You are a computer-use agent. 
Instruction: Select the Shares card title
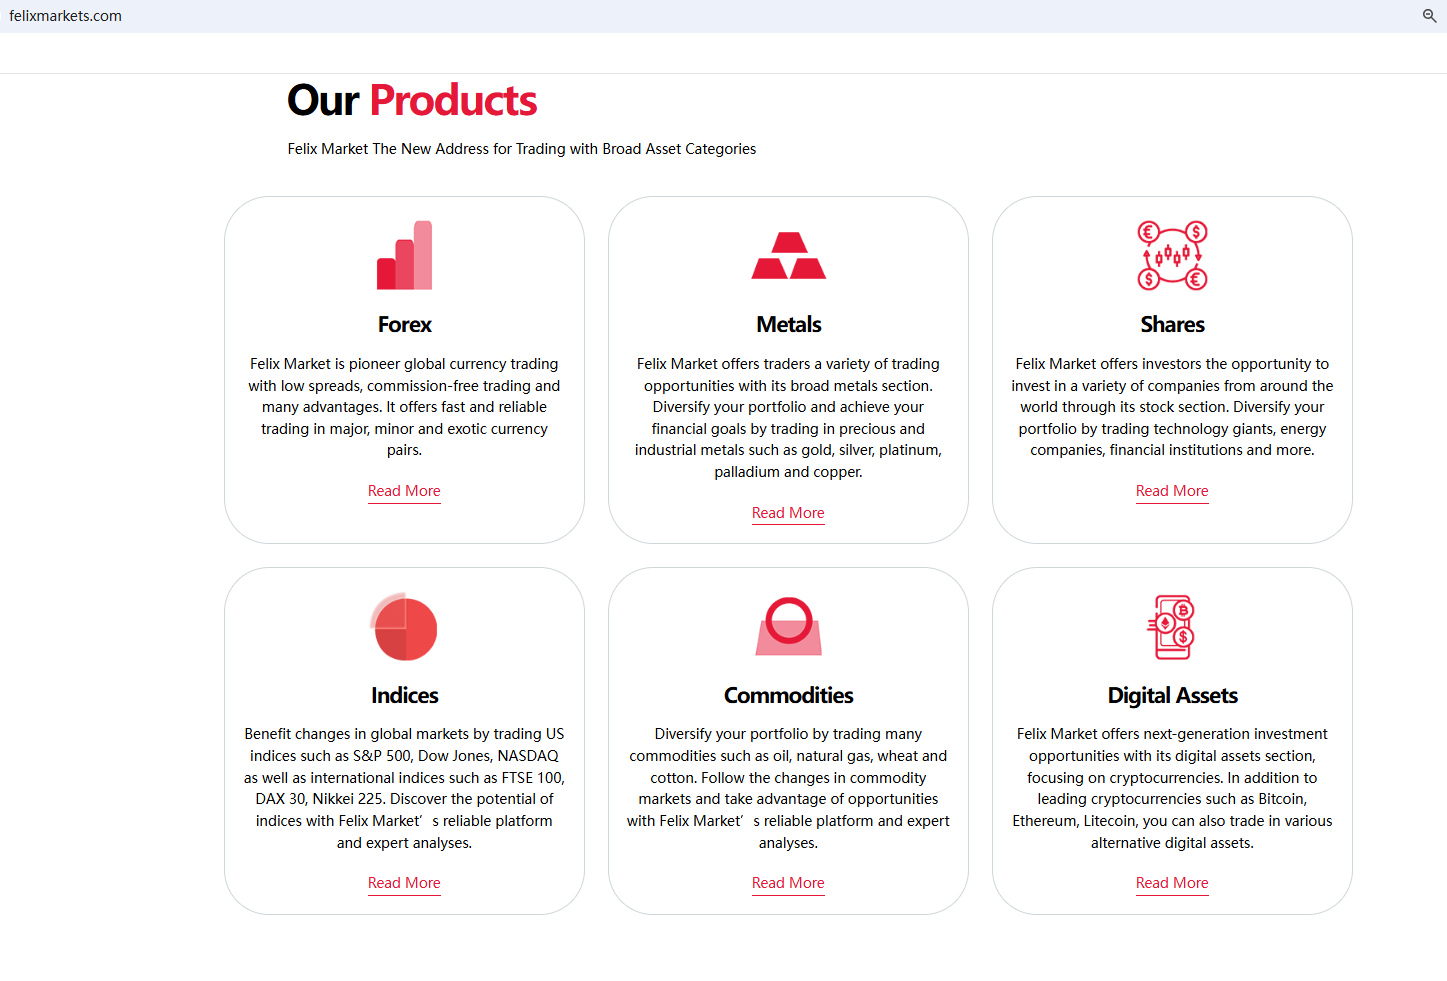click(x=1172, y=325)
